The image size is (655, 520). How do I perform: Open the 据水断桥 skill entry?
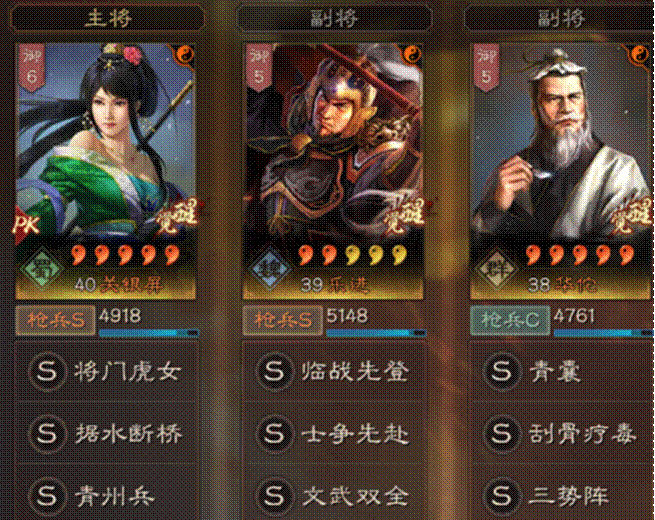click(x=107, y=434)
